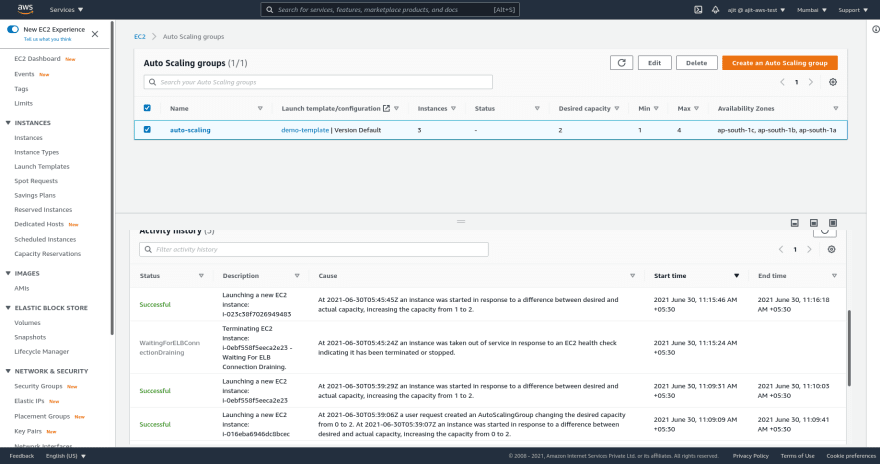880x464 pixels.
Task: Select instance ID i-023c38f7026949483 text
Action: pyautogui.click(x=256, y=314)
